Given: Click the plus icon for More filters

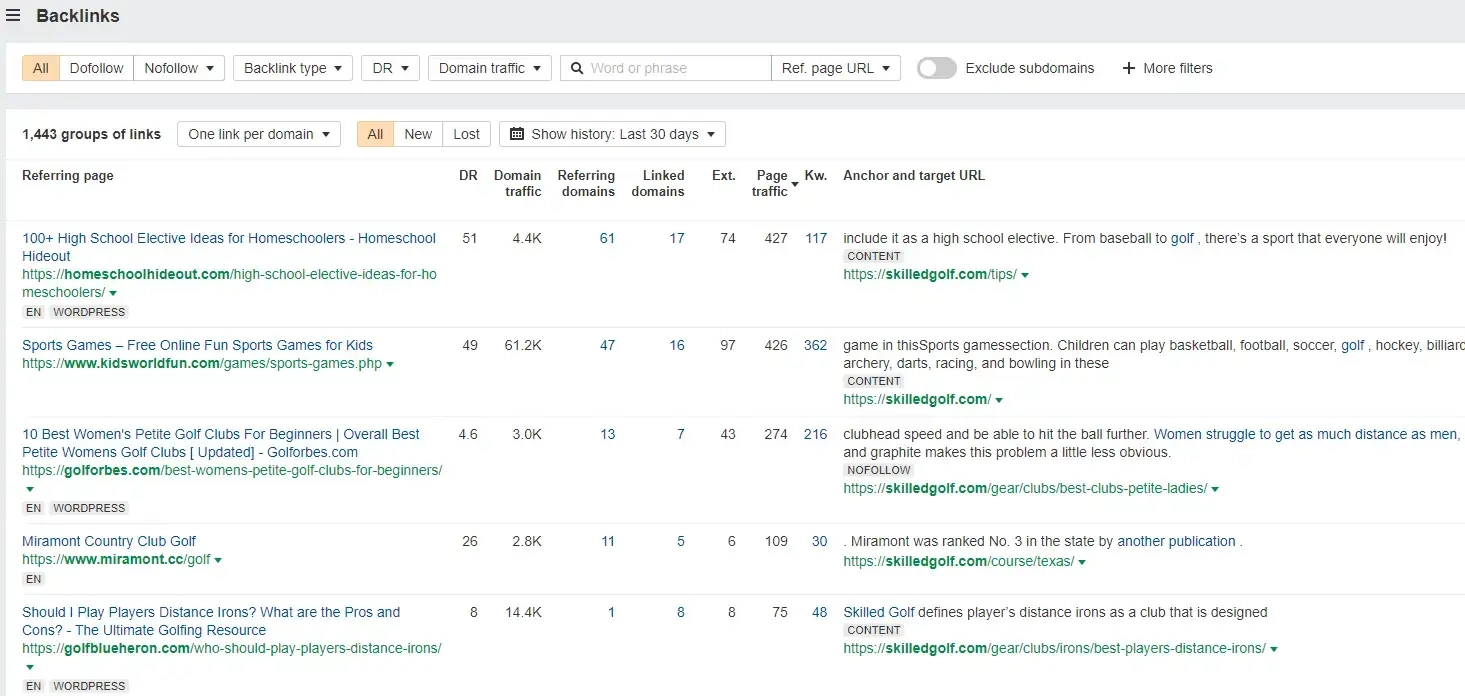Looking at the screenshot, I should (1129, 68).
